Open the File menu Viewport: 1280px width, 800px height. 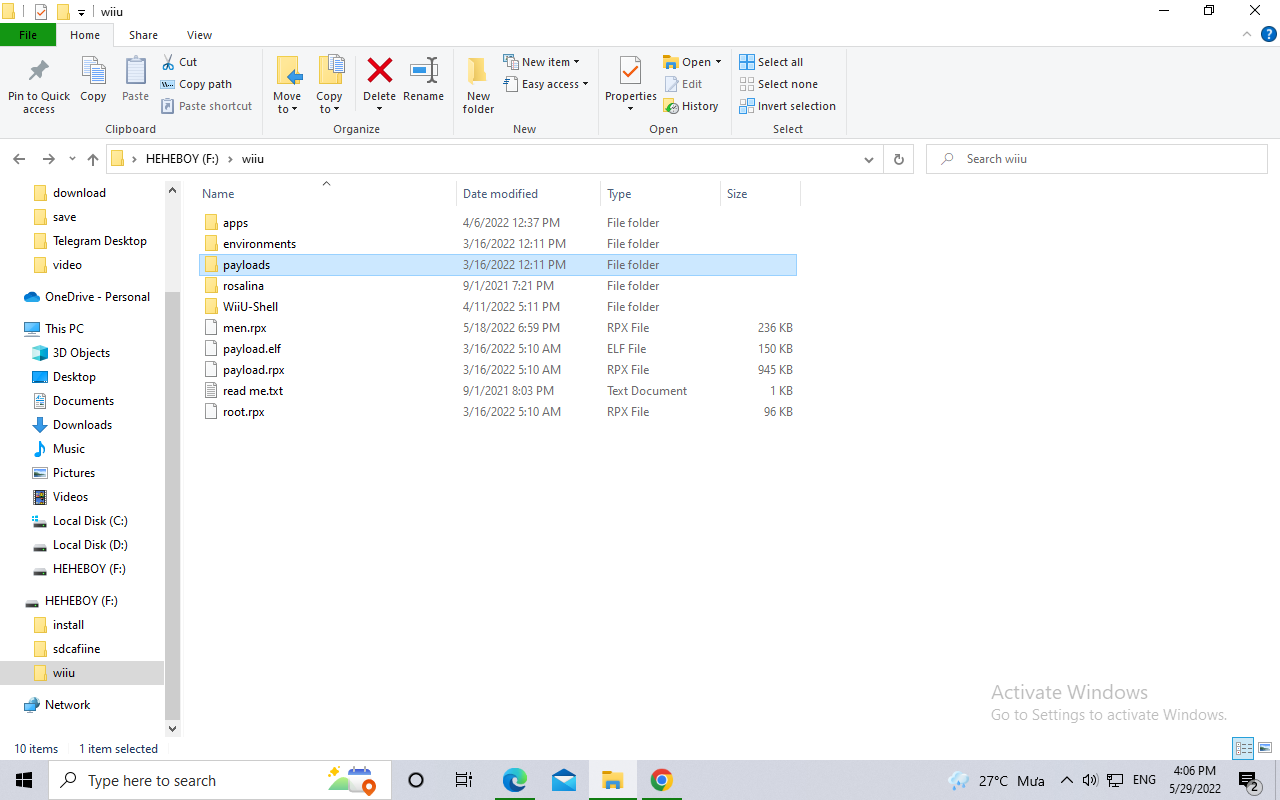(28, 35)
